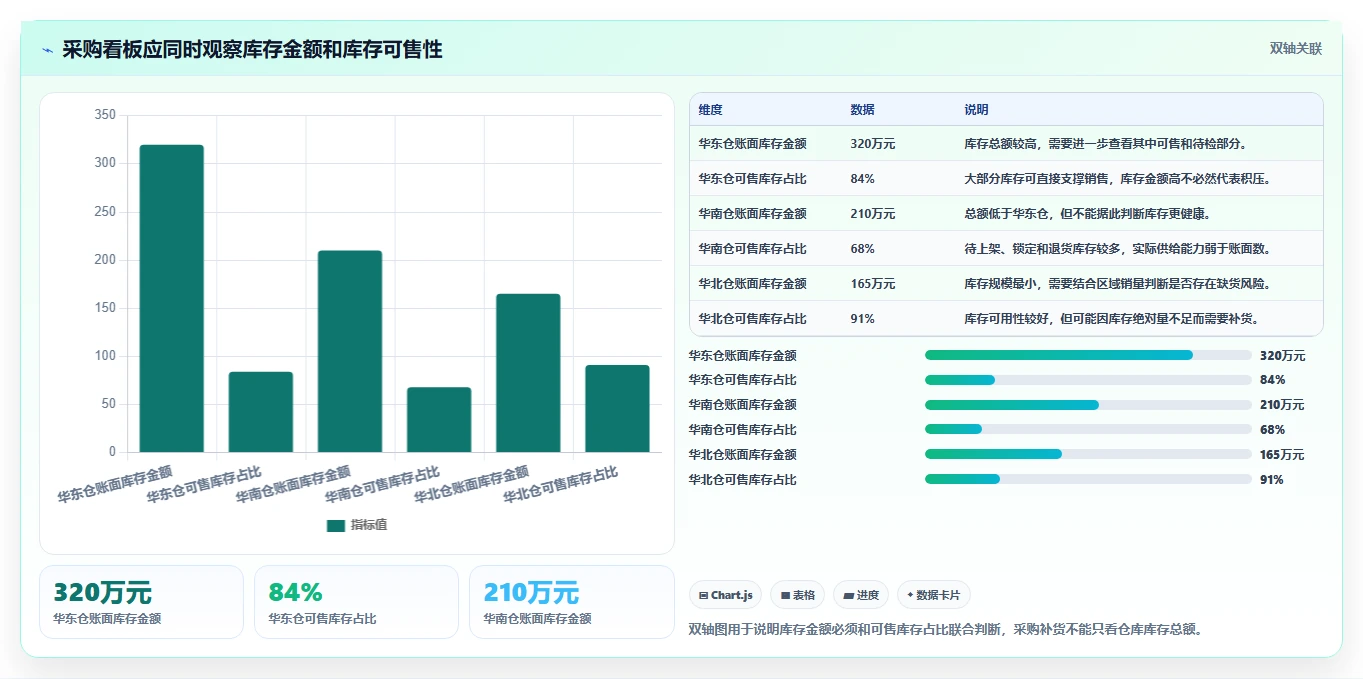Click the 双轴关联 label in header
Screen dimensions: 1363x679
tap(1296, 49)
